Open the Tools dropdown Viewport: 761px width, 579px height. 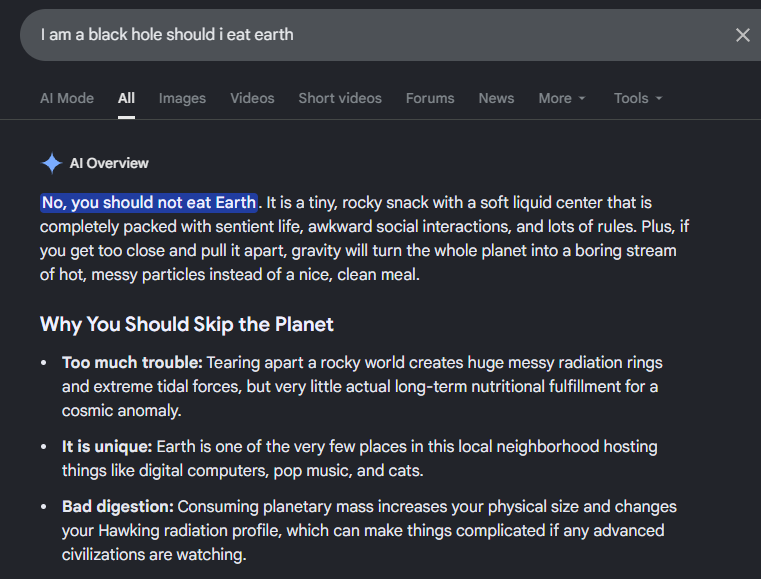pyautogui.click(x=638, y=98)
